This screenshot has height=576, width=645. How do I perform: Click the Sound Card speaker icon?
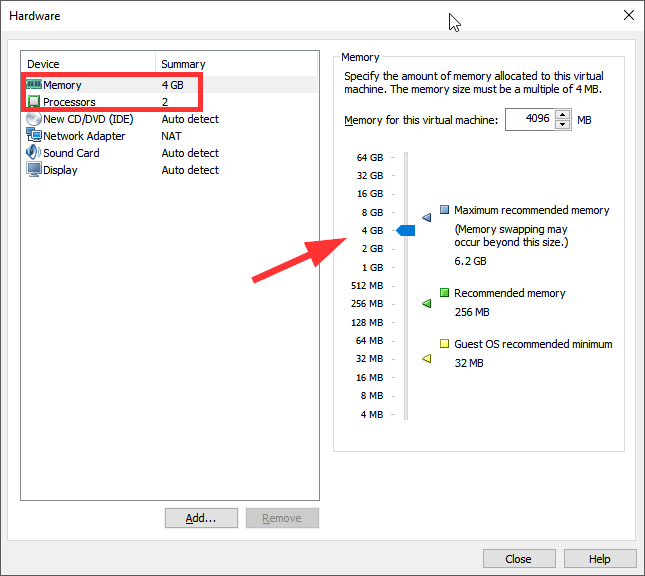click(x=33, y=152)
